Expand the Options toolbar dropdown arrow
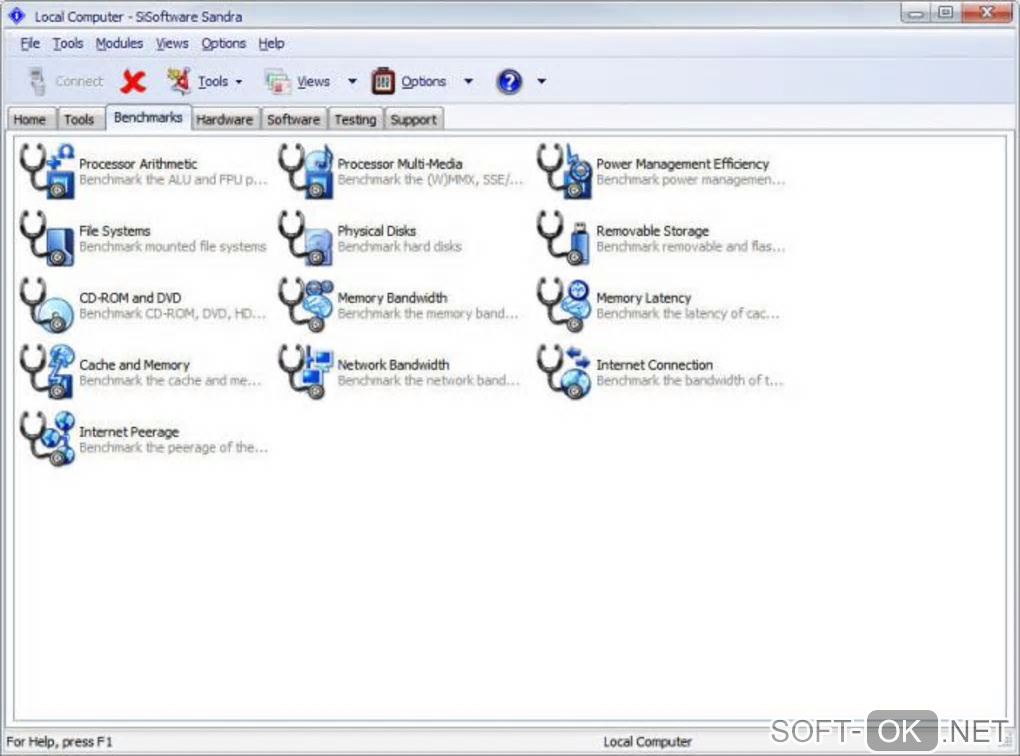 [468, 82]
